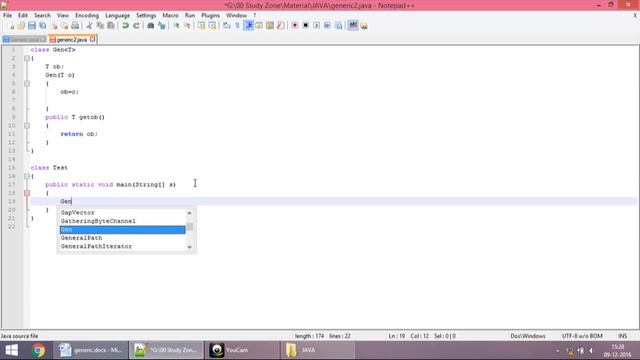Switch to the generic.java tab
Viewport: 640px width, 360px height.
(24, 40)
